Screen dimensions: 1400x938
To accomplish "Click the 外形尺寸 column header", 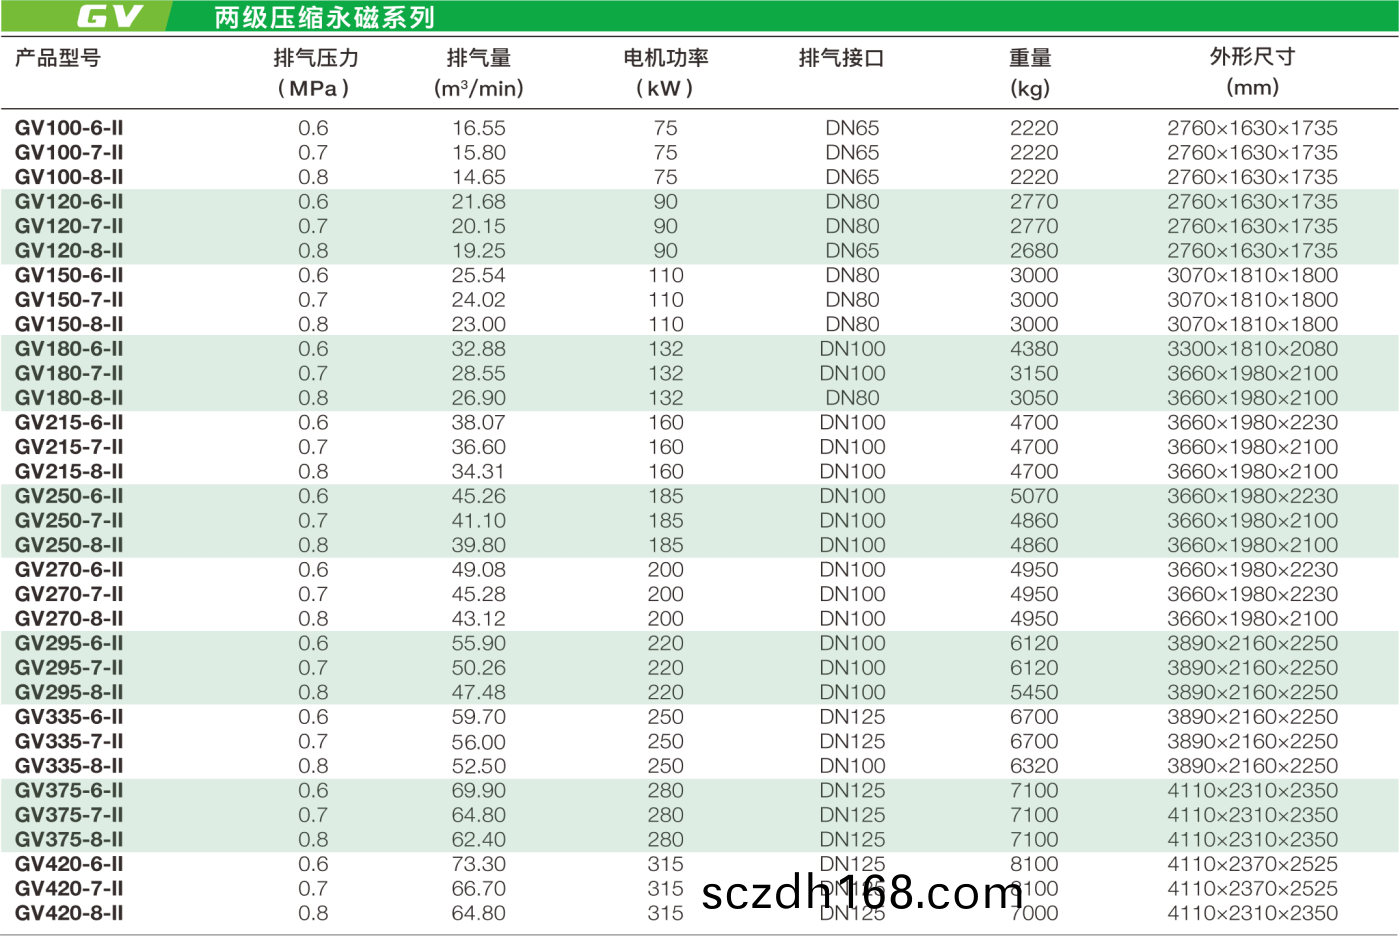I will pyautogui.click(x=1252, y=57).
